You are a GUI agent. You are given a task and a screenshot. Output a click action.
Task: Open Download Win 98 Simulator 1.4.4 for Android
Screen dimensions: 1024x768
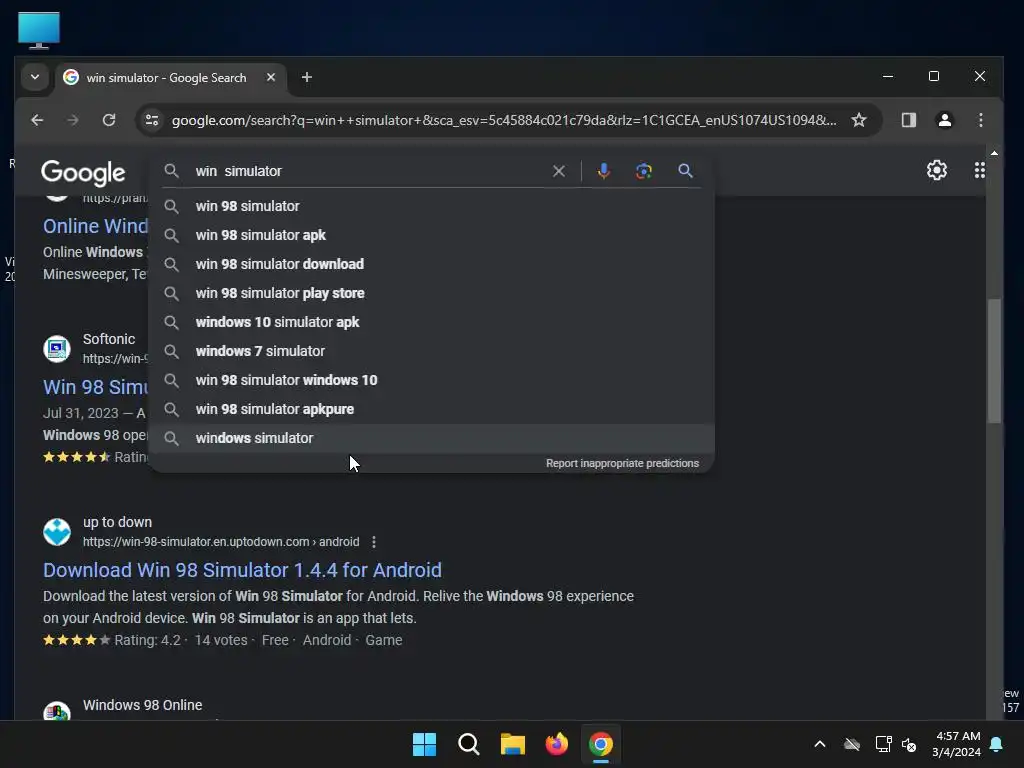[242, 570]
